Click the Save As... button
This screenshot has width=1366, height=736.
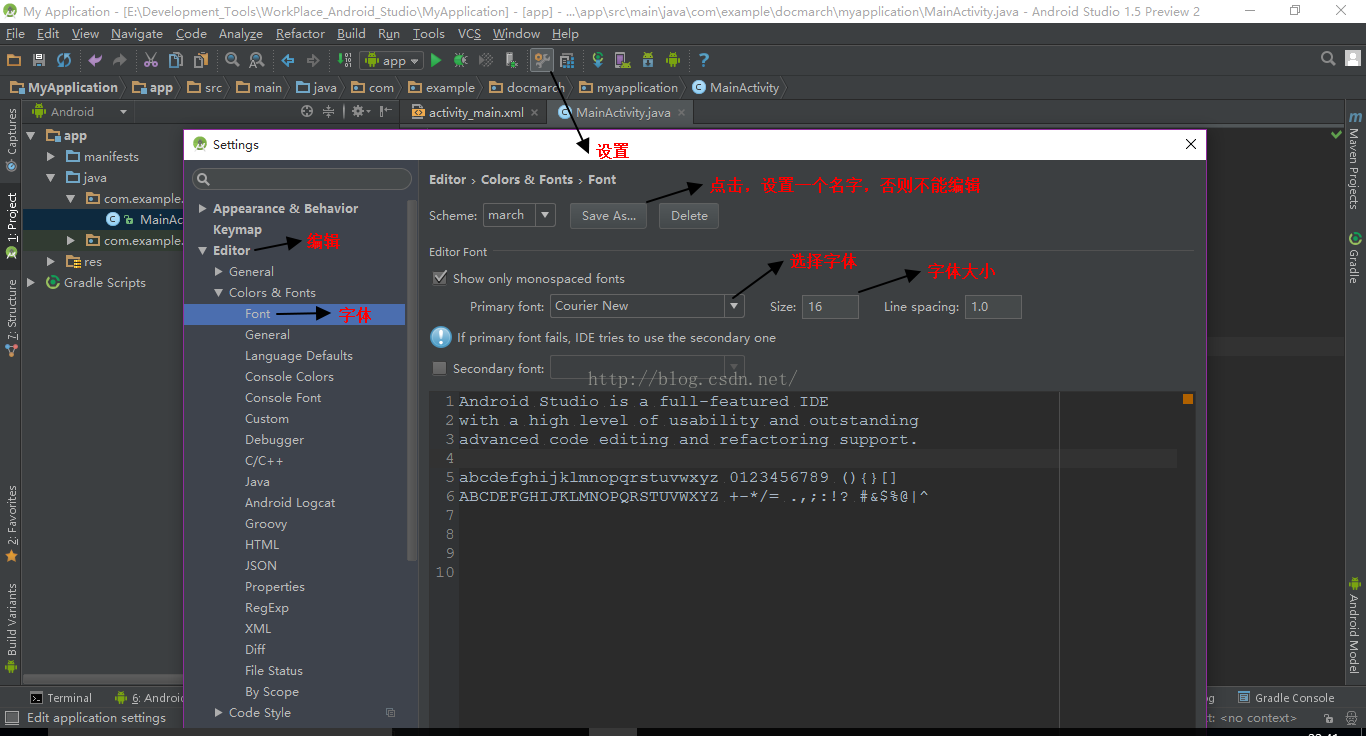point(608,215)
